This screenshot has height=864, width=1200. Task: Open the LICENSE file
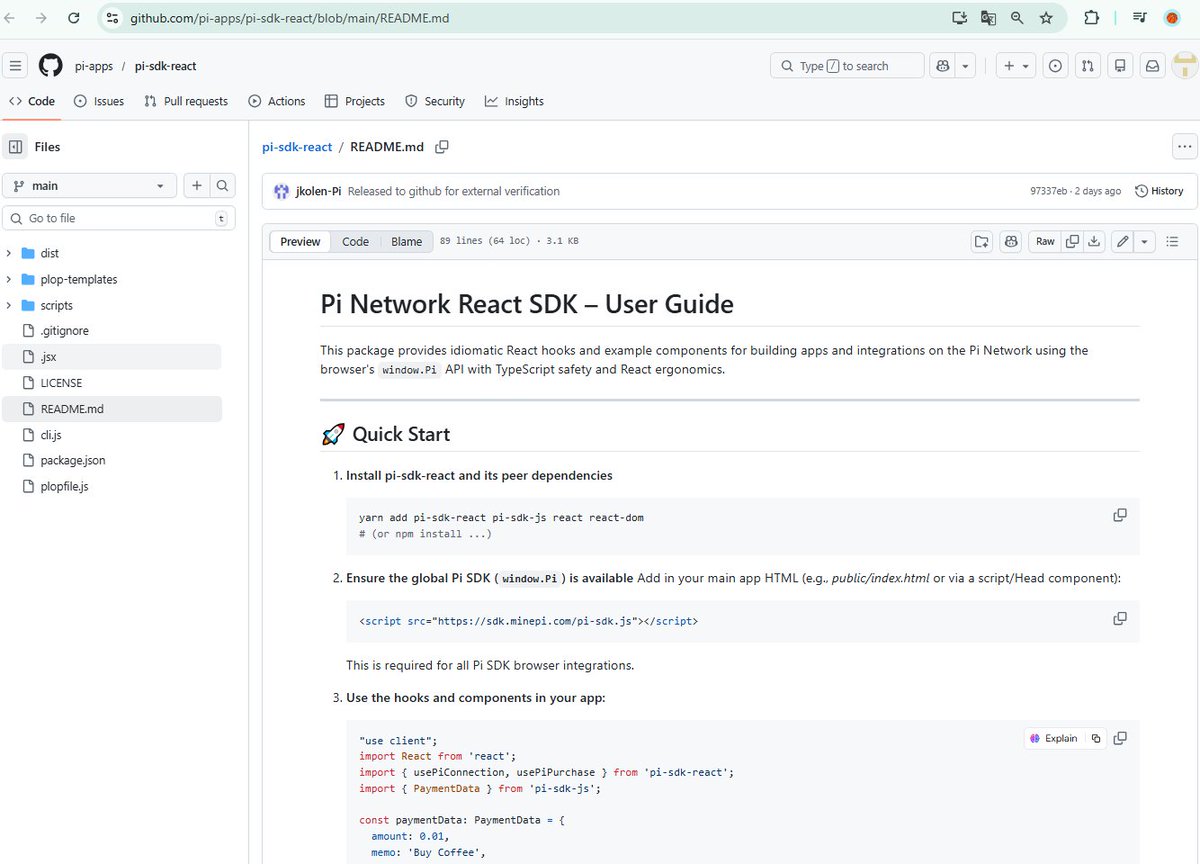61,383
